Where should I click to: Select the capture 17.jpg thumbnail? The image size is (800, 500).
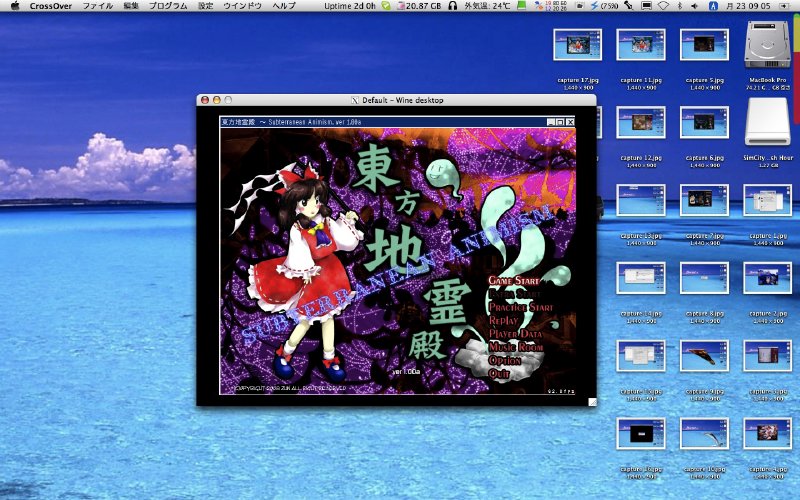coord(578,44)
